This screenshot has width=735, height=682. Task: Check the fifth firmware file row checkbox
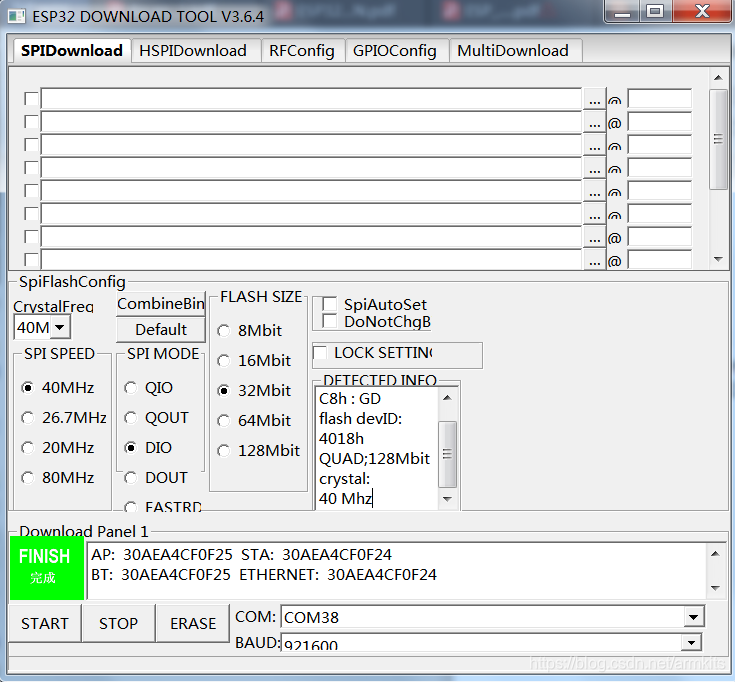(x=31, y=191)
